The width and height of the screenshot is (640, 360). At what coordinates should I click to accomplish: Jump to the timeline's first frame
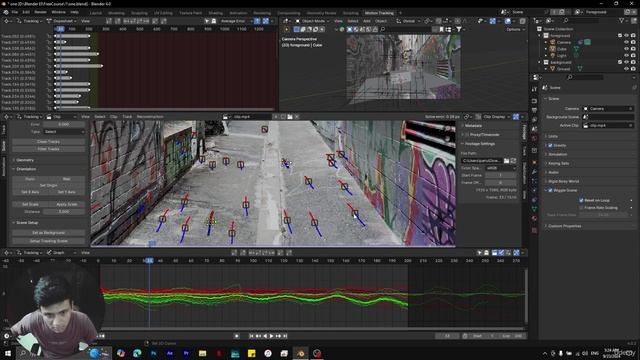coord(251,336)
